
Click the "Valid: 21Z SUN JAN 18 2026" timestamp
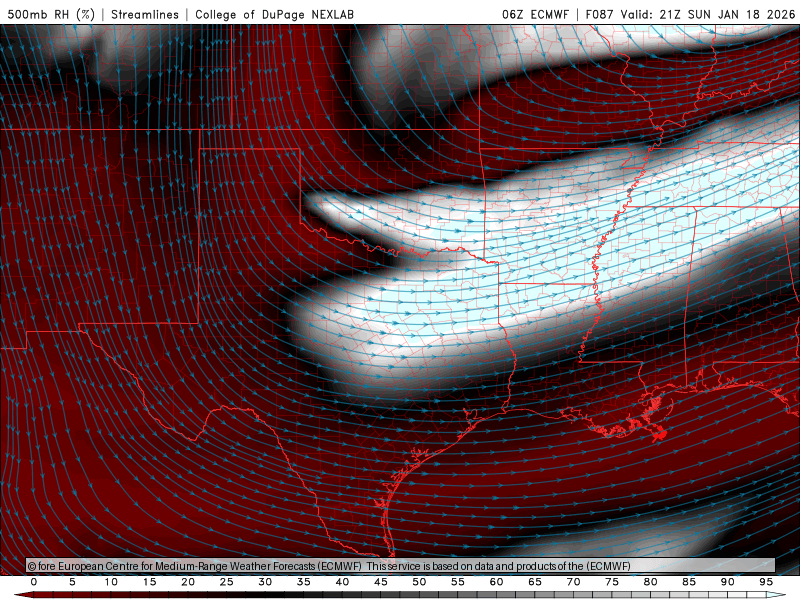point(708,14)
